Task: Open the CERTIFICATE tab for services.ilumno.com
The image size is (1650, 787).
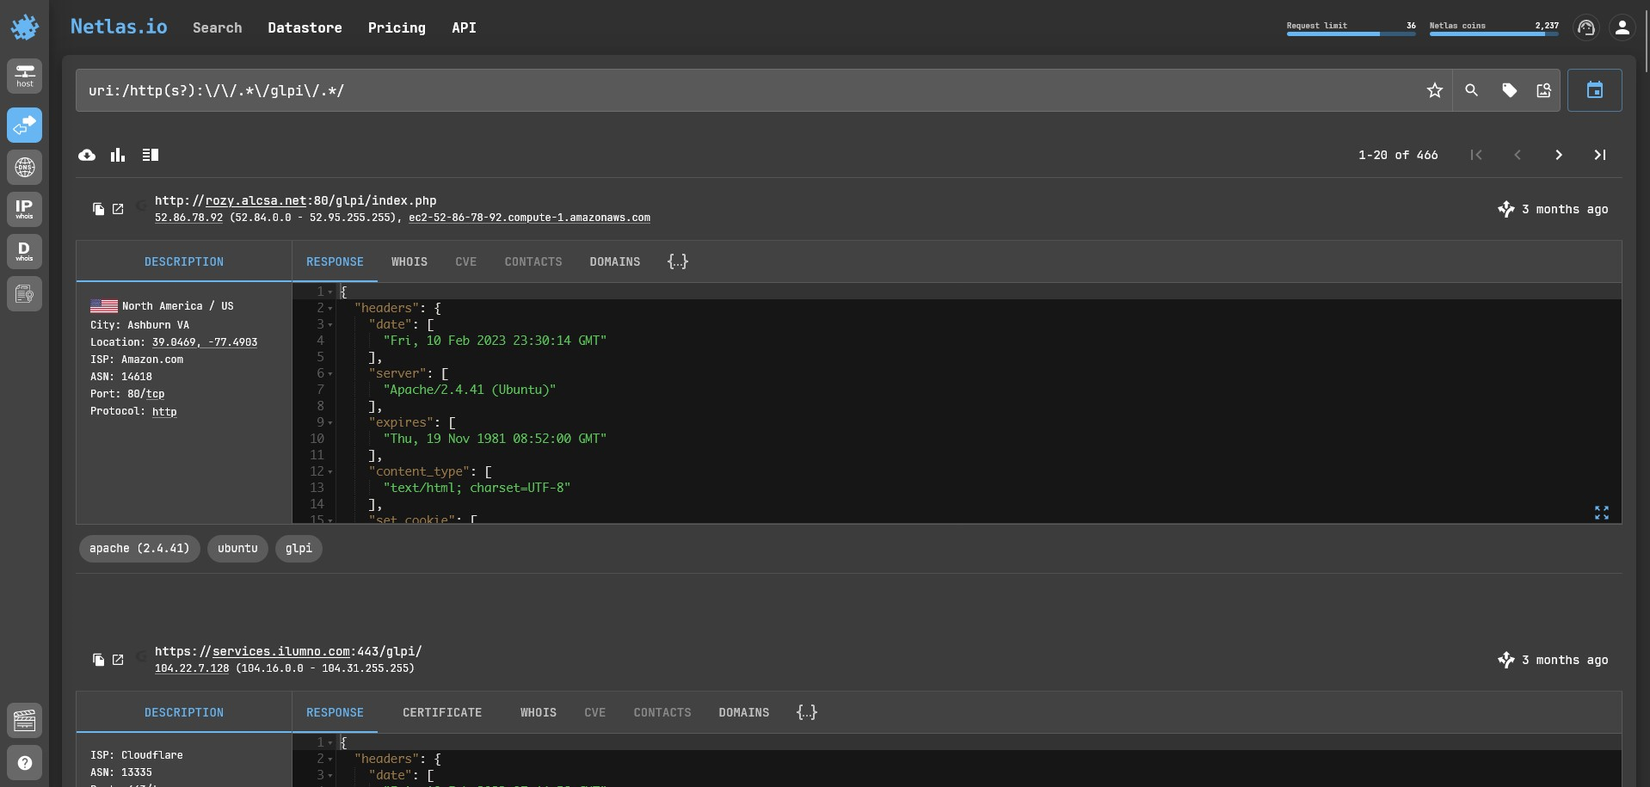Action: click(x=442, y=713)
